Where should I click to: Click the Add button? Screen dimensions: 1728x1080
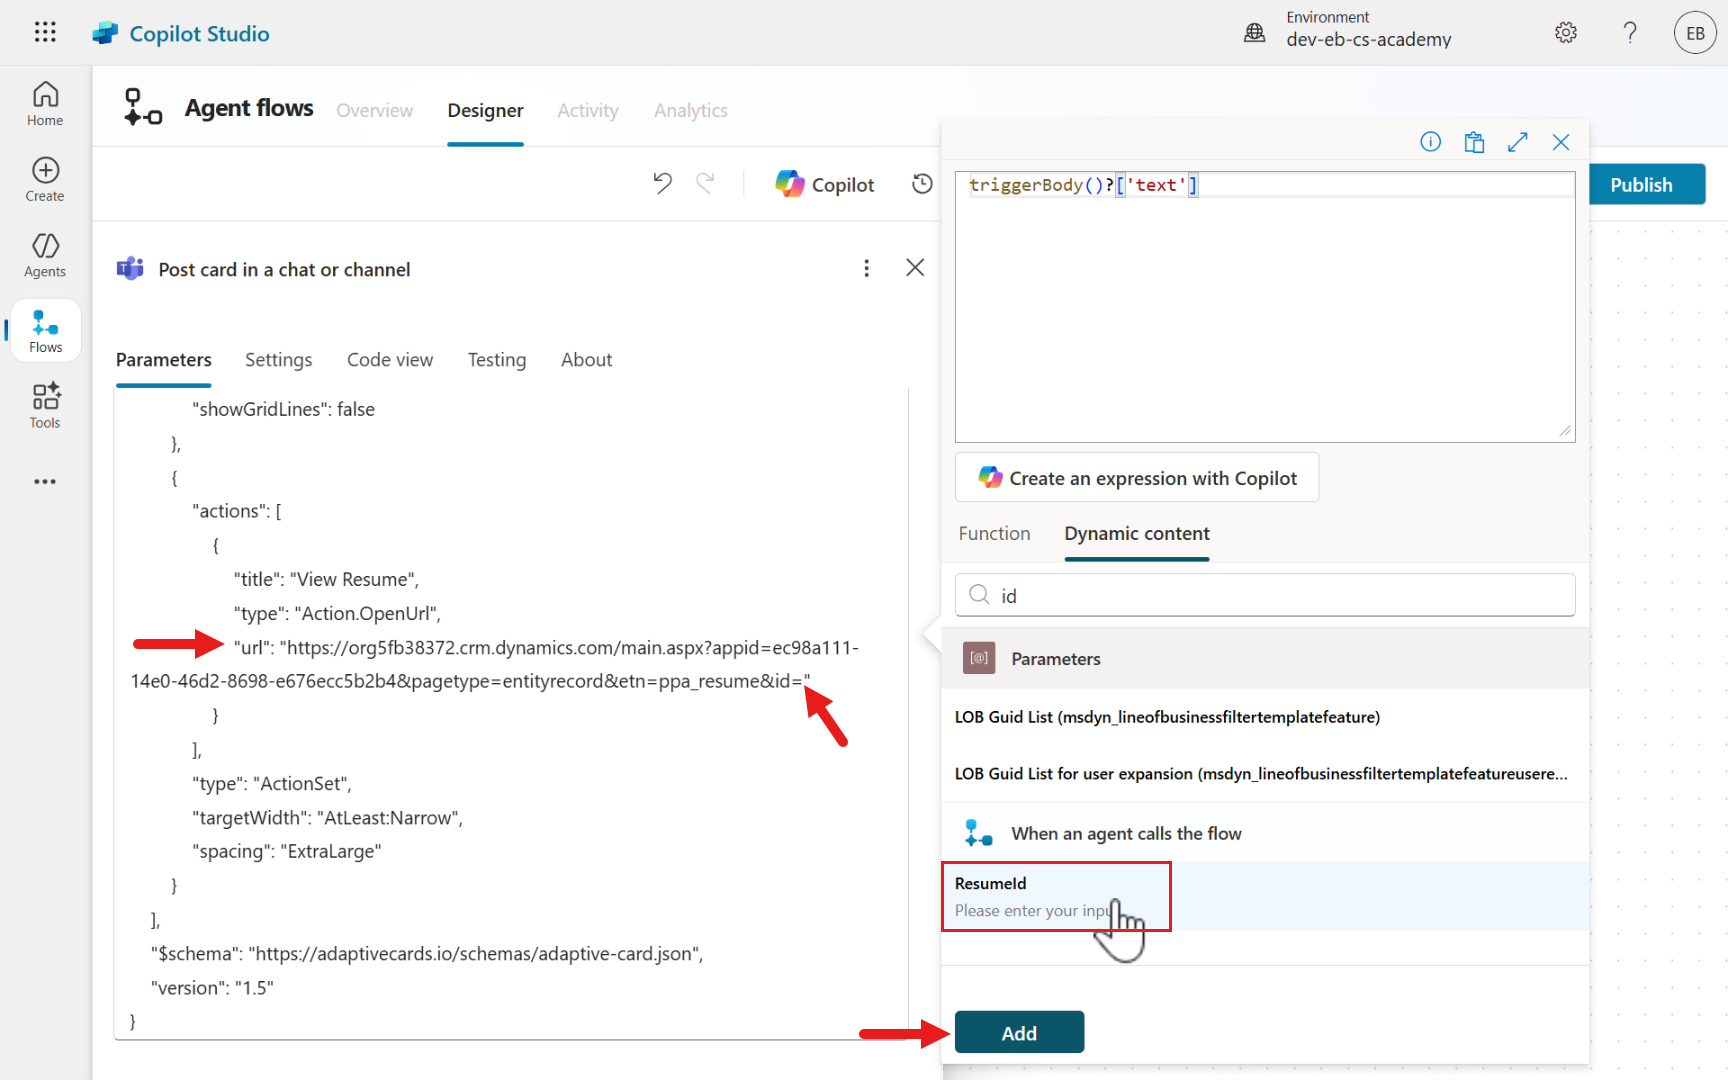(x=1019, y=1033)
